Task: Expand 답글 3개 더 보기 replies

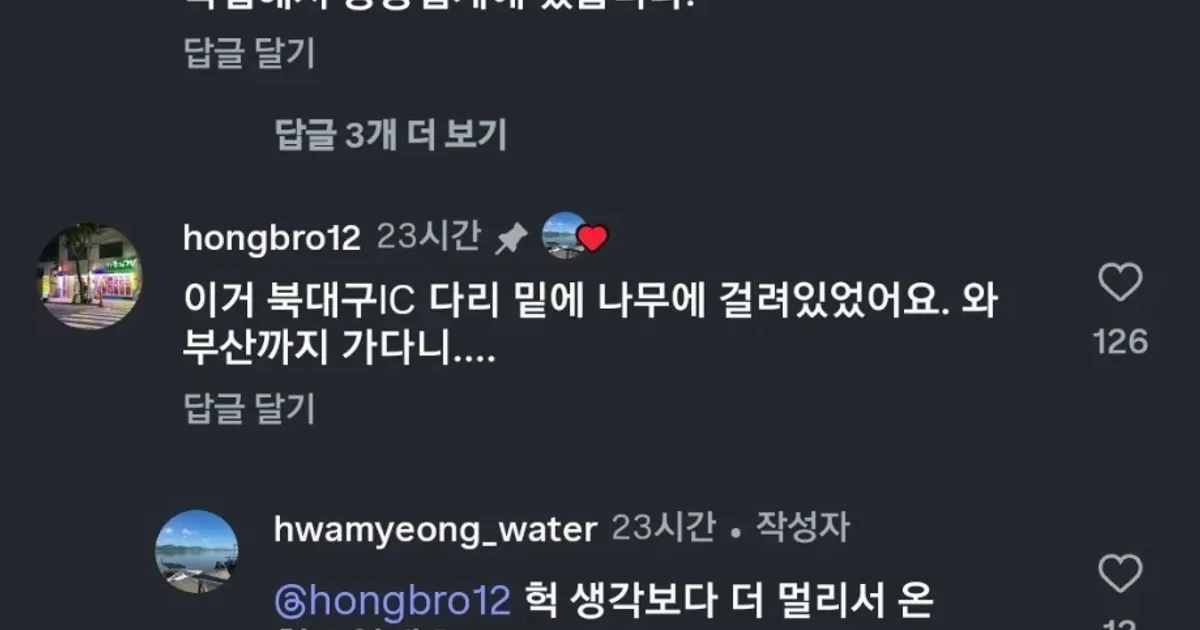Action: tap(391, 134)
